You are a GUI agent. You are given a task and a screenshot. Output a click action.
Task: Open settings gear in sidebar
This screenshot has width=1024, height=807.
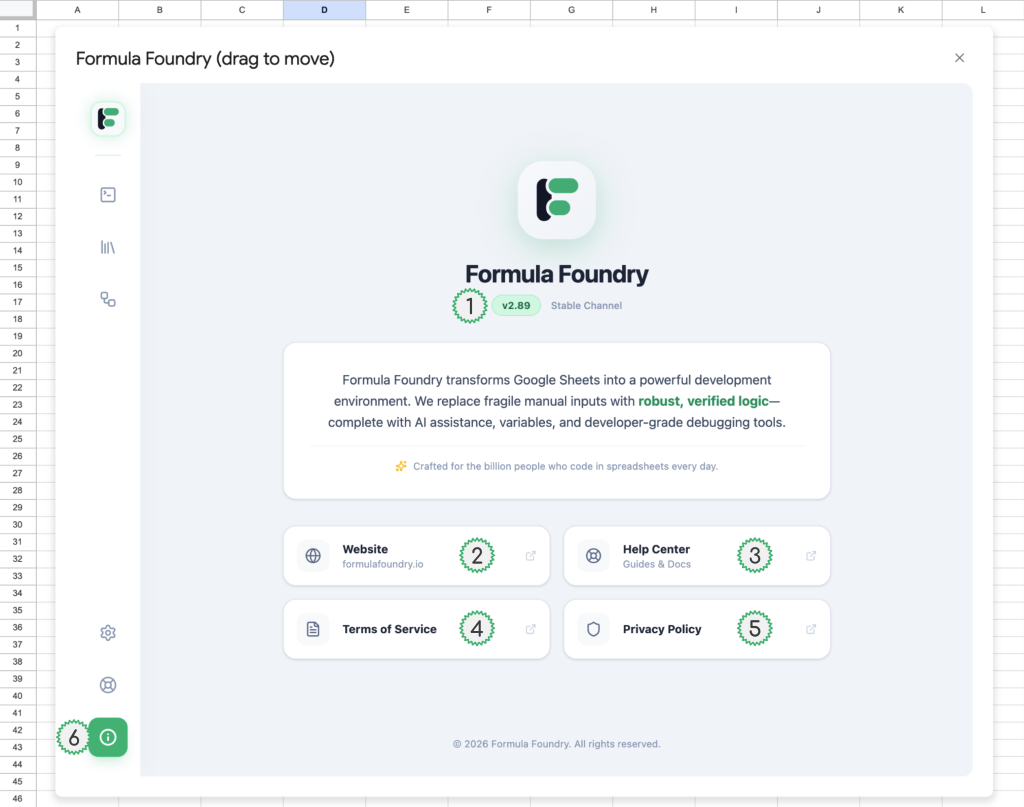[108, 633]
